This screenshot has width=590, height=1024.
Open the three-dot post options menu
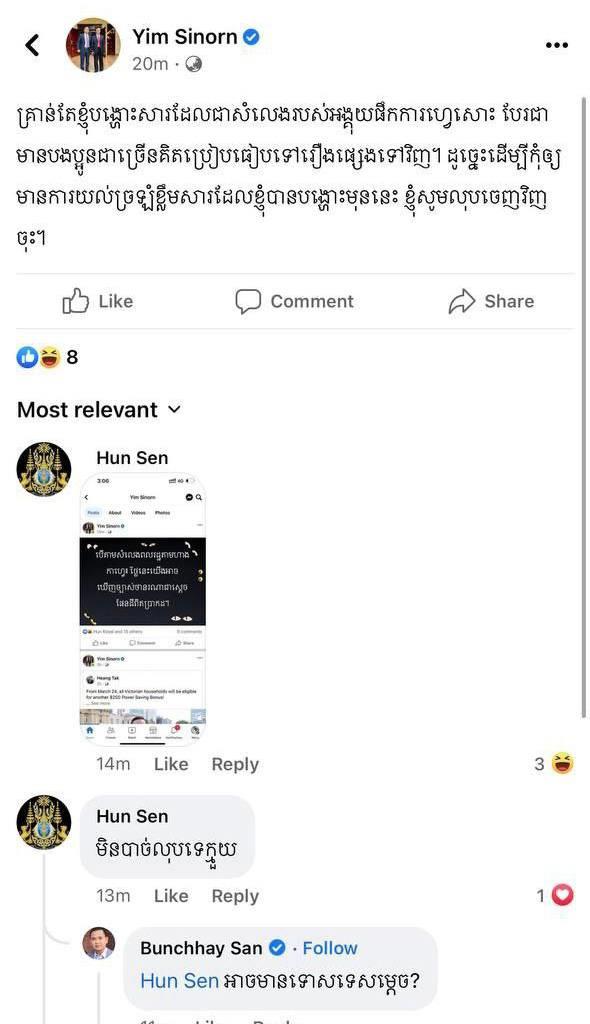tap(557, 45)
